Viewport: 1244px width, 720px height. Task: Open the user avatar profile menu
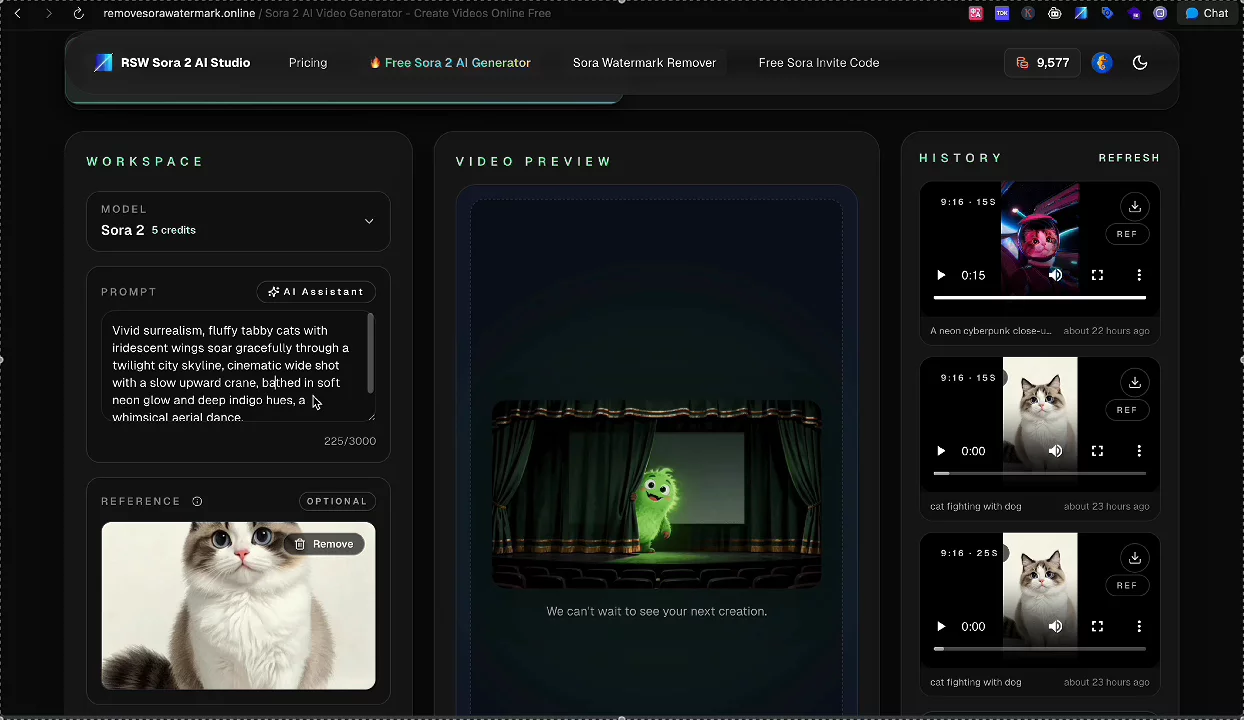click(x=1102, y=63)
